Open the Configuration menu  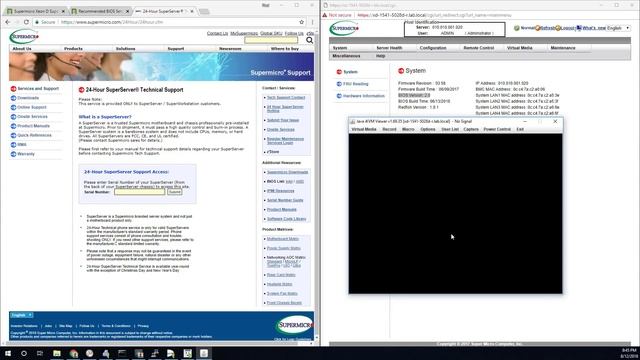433,48
